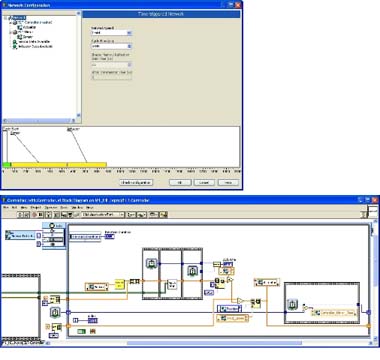The image size is (380, 360).
Task: Click the red loop stop terminal
Action: (x=93, y=331)
